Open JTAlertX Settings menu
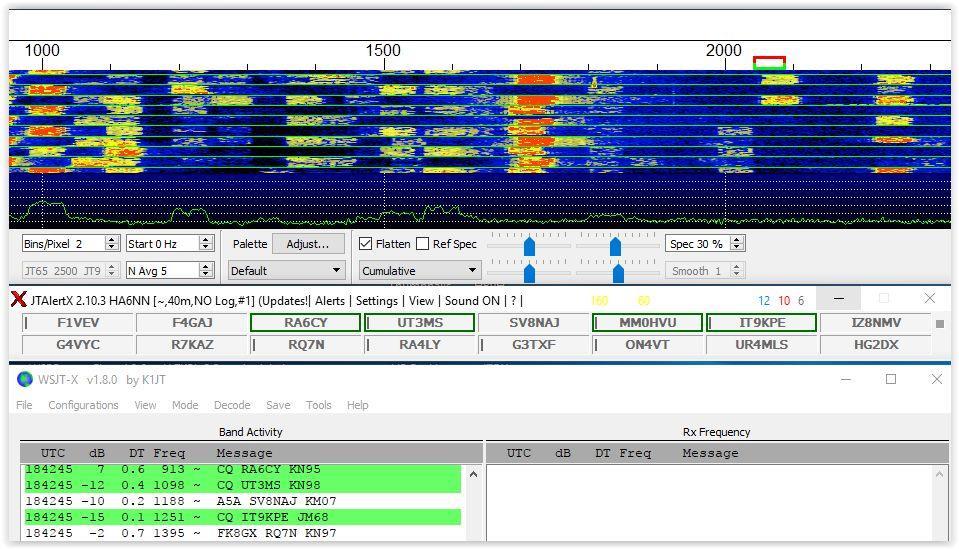 click(377, 300)
